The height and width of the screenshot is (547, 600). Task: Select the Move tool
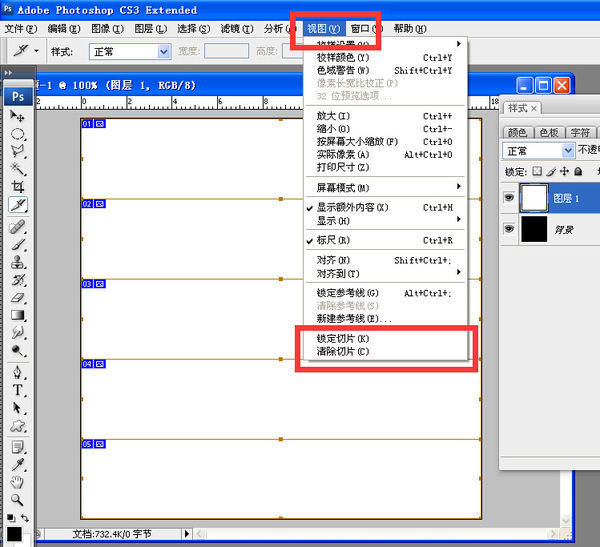17,116
